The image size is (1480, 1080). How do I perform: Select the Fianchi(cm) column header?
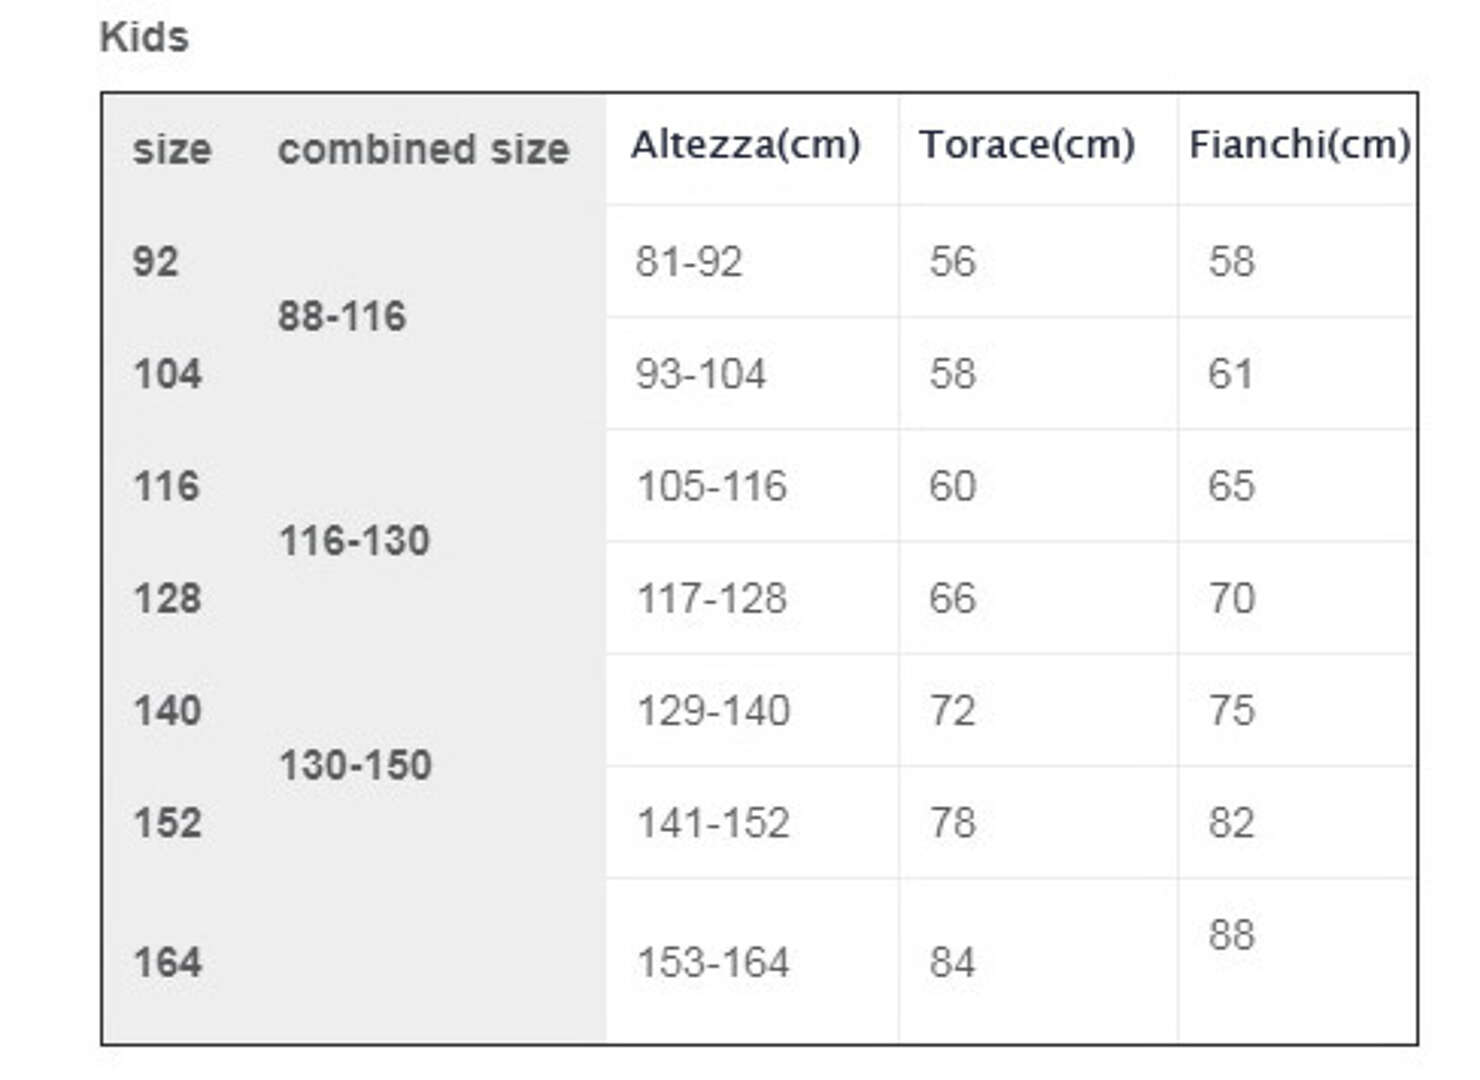(x=1299, y=144)
